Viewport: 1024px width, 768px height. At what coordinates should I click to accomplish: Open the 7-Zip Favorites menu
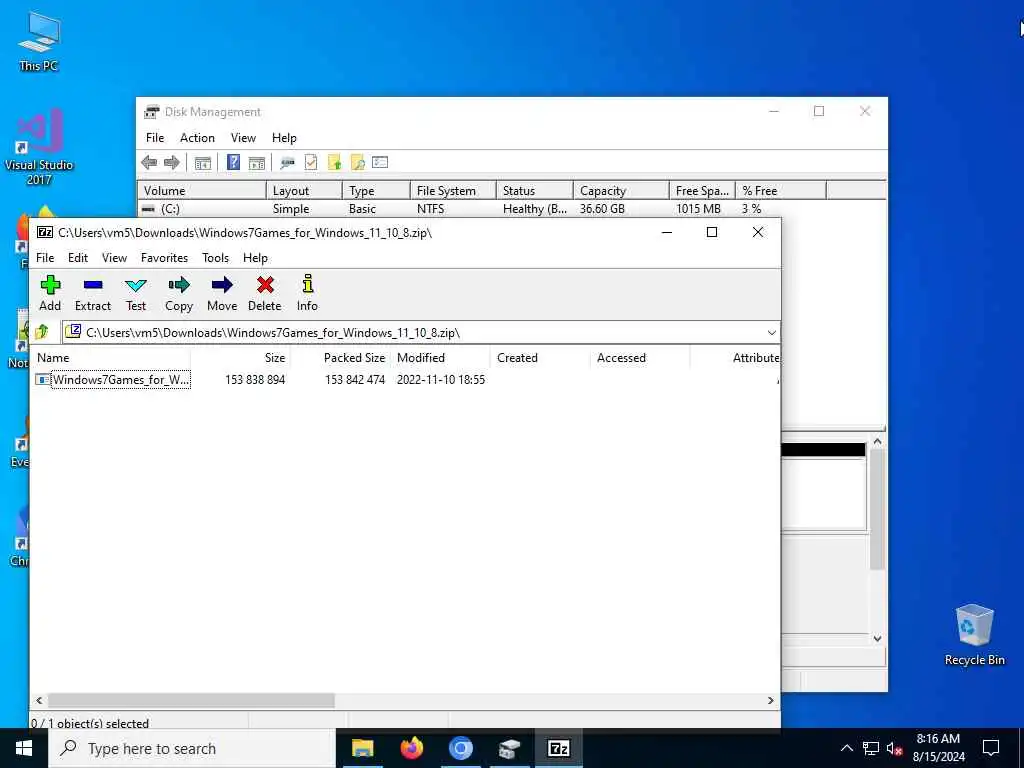[165, 258]
